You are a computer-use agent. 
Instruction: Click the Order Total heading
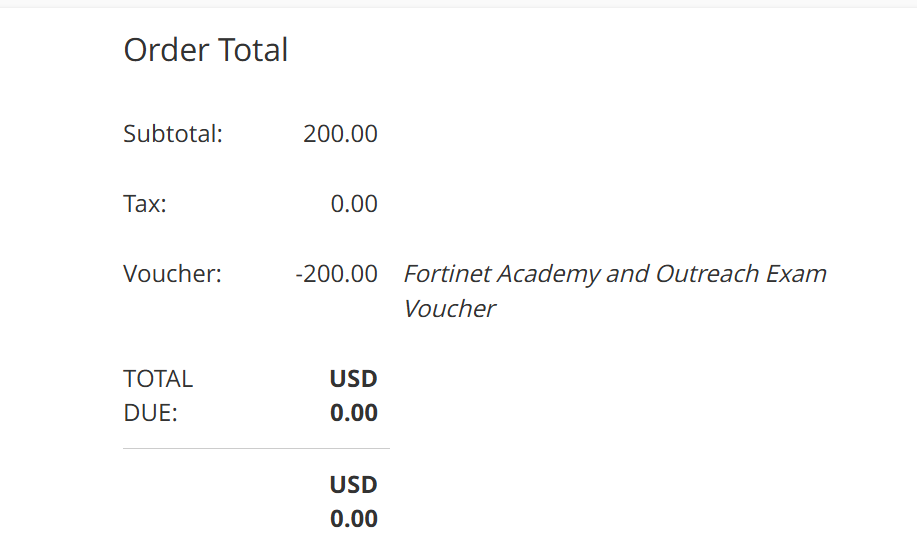pos(205,50)
